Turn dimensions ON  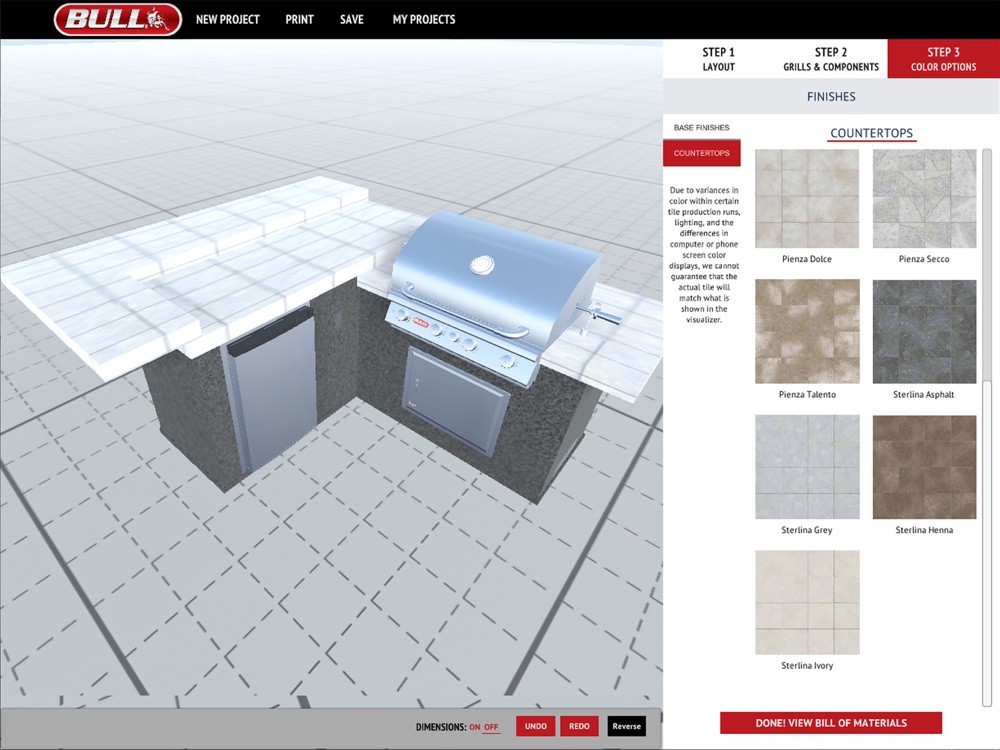(474, 727)
